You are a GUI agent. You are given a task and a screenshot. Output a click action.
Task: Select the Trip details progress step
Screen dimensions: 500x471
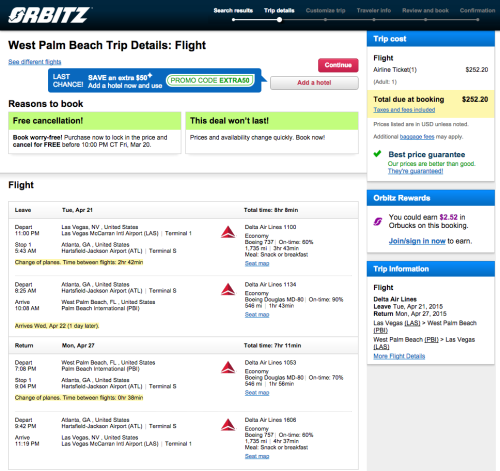(279, 10)
